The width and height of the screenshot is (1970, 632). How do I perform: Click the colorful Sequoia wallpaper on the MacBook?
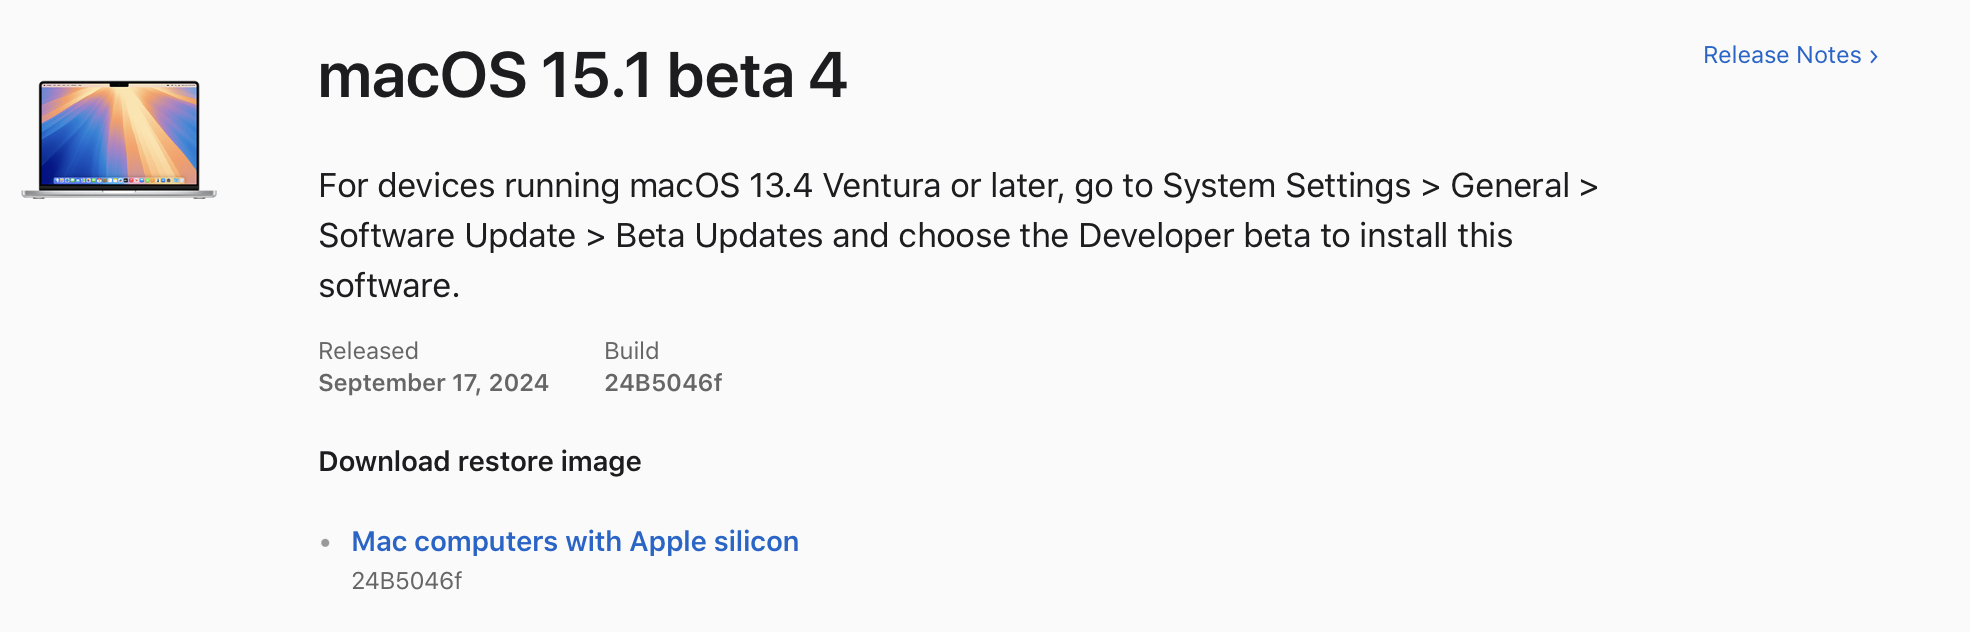click(119, 130)
